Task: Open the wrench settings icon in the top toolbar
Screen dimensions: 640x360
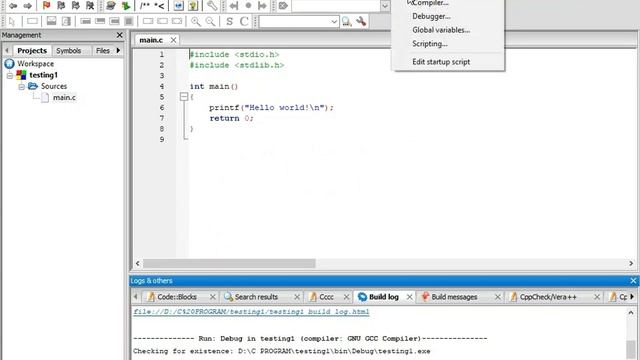Action: coord(212,5)
